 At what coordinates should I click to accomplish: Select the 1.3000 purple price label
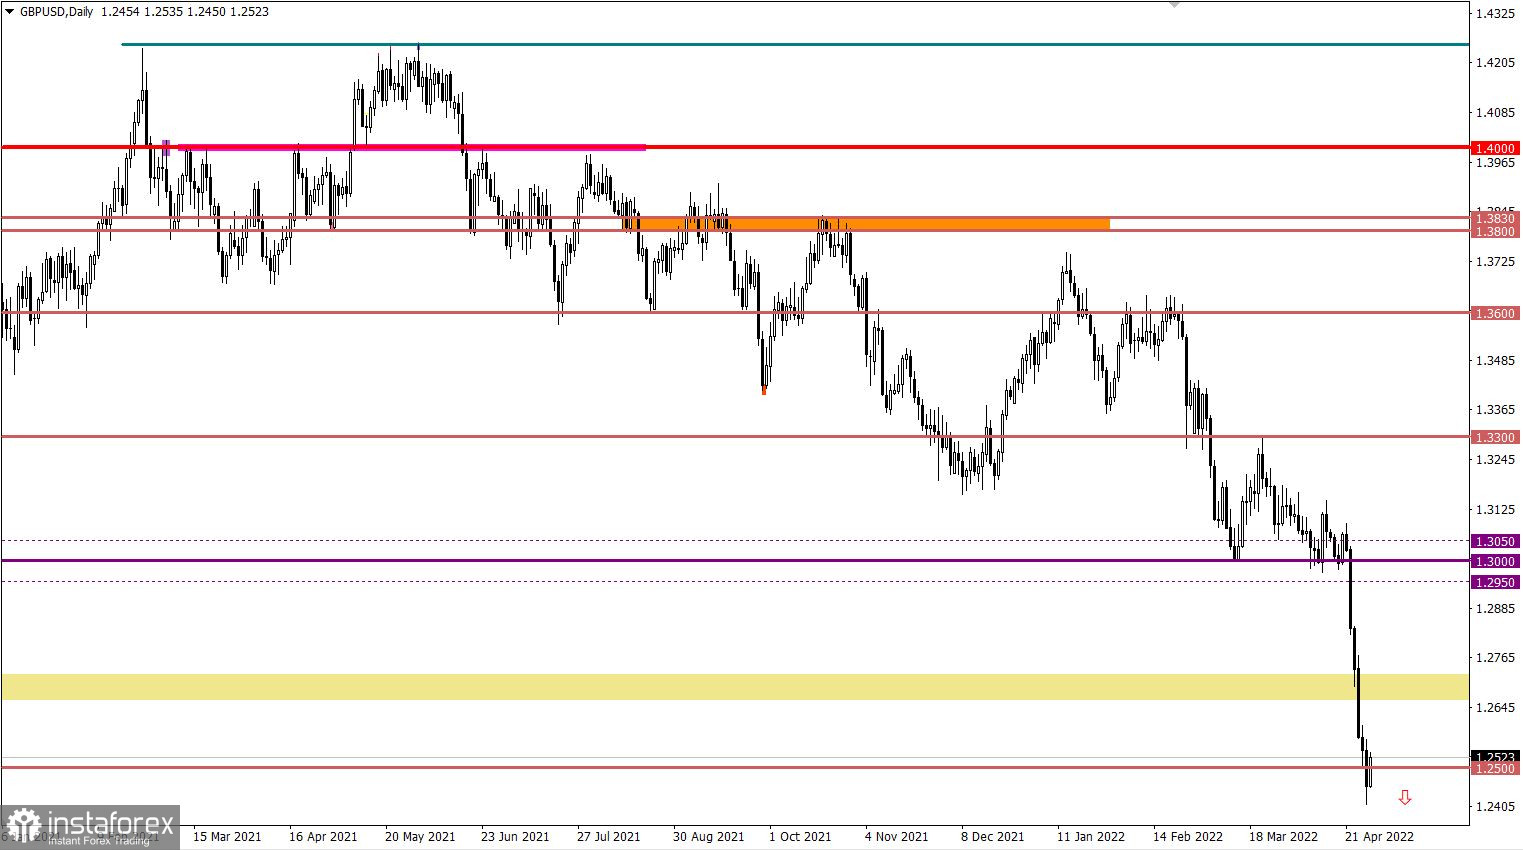pos(1496,561)
